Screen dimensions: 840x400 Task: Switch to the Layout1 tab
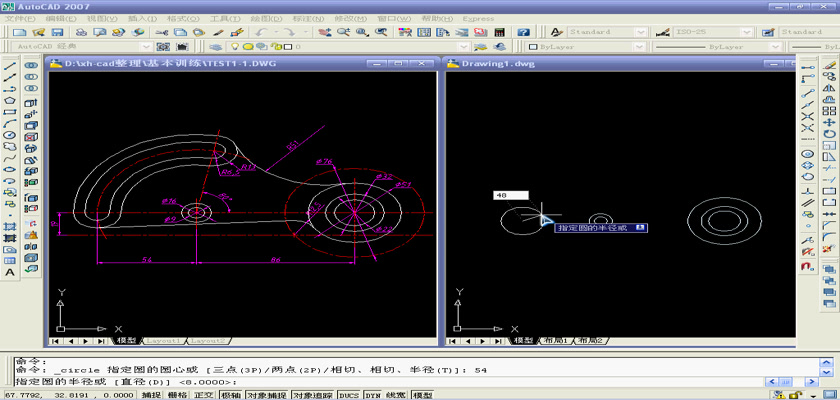[x=164, y=341]
